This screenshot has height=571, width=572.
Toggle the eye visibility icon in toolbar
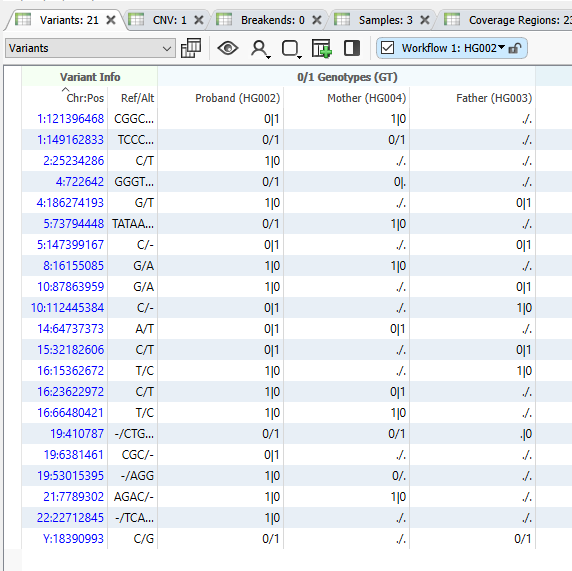(x=228, y=48)
